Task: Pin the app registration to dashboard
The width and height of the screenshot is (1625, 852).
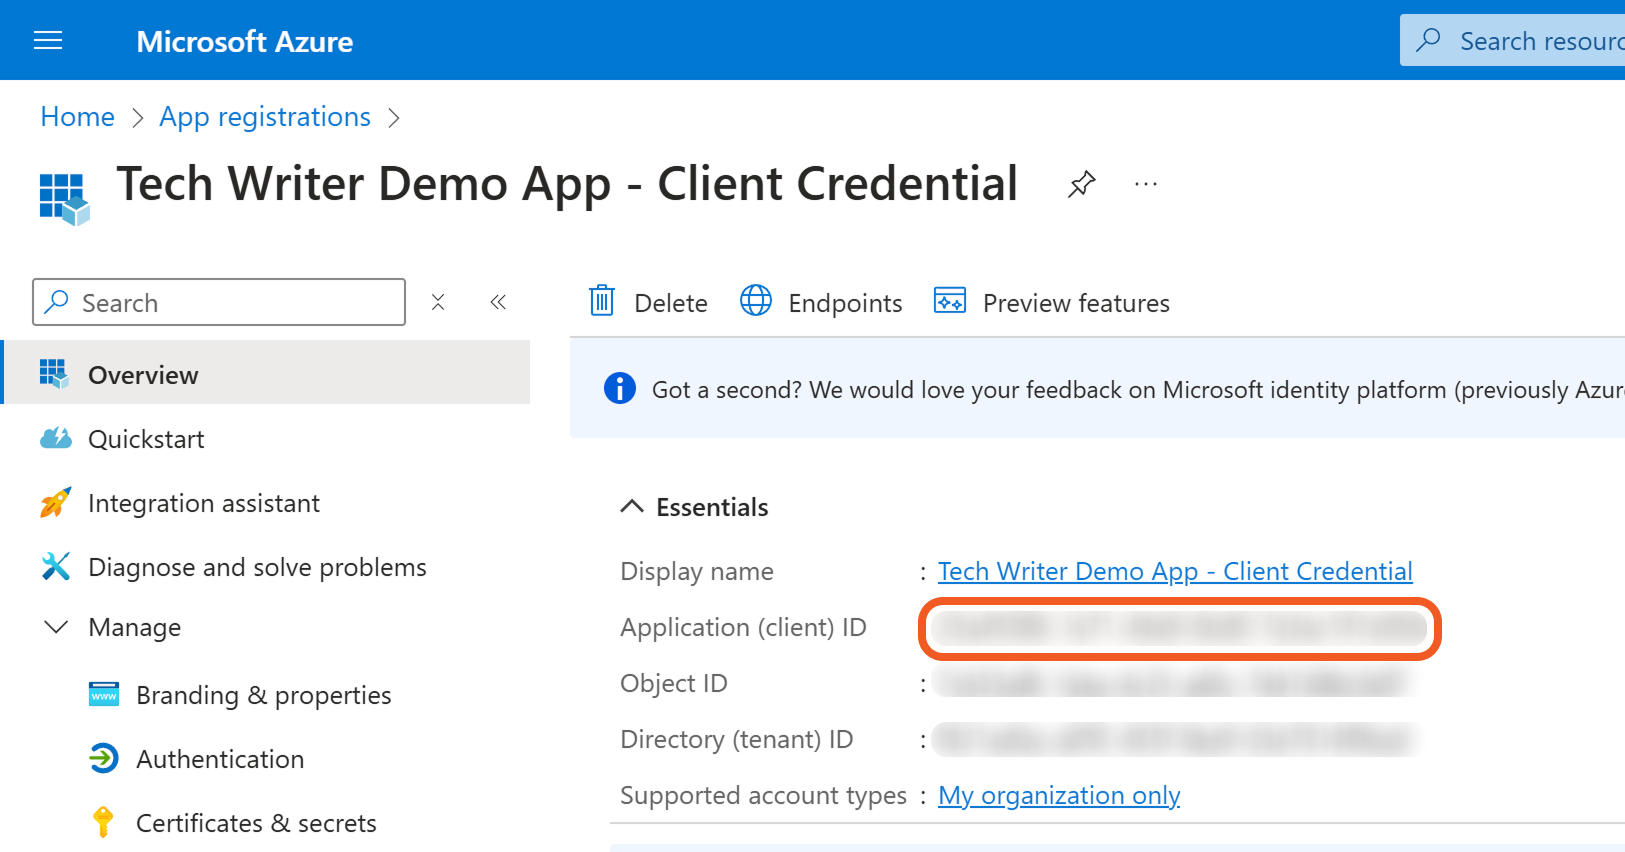Action: coord(1081,184)
